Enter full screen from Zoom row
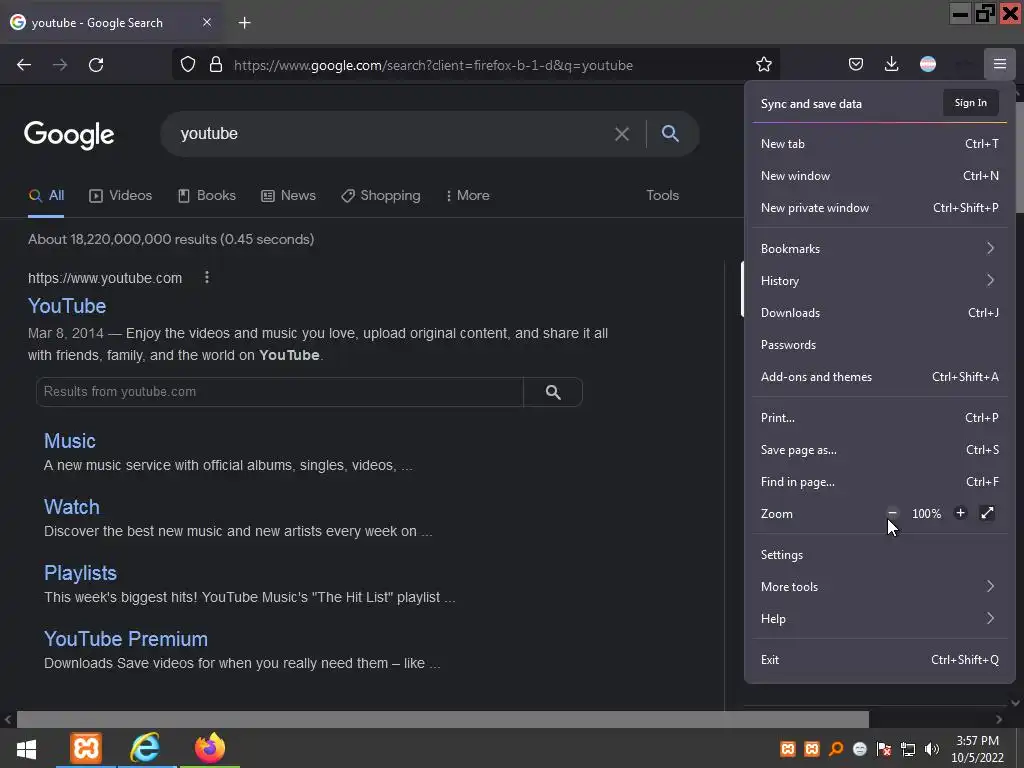Screen dimensions: 1024x768 coord(987,513)
